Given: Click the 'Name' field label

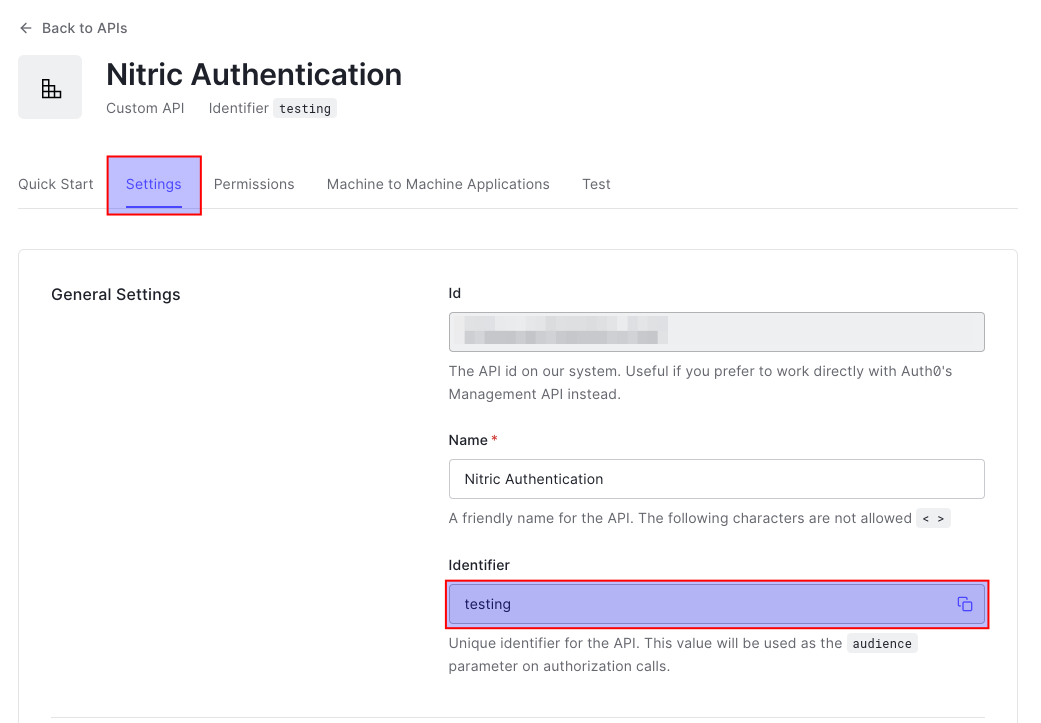Looking at the screenshot, I should pyautogui.click(x=468, y=440).
